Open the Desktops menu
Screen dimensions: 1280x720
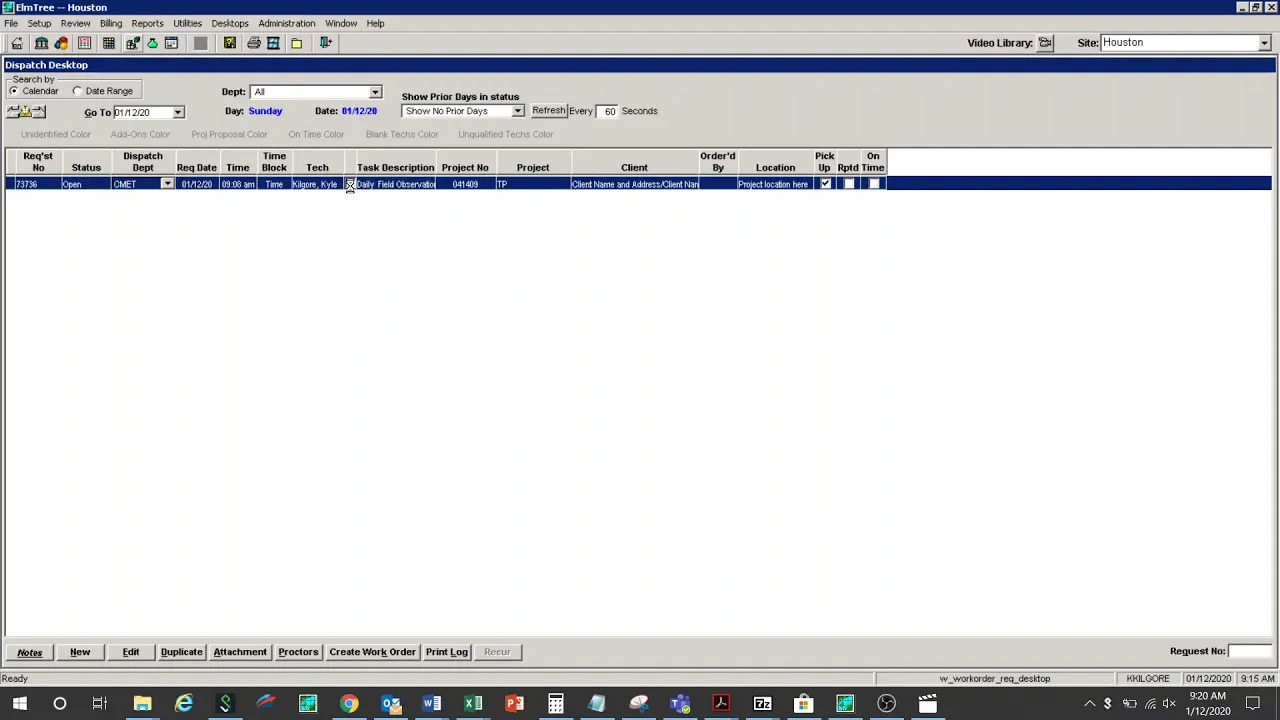[230, 23]
